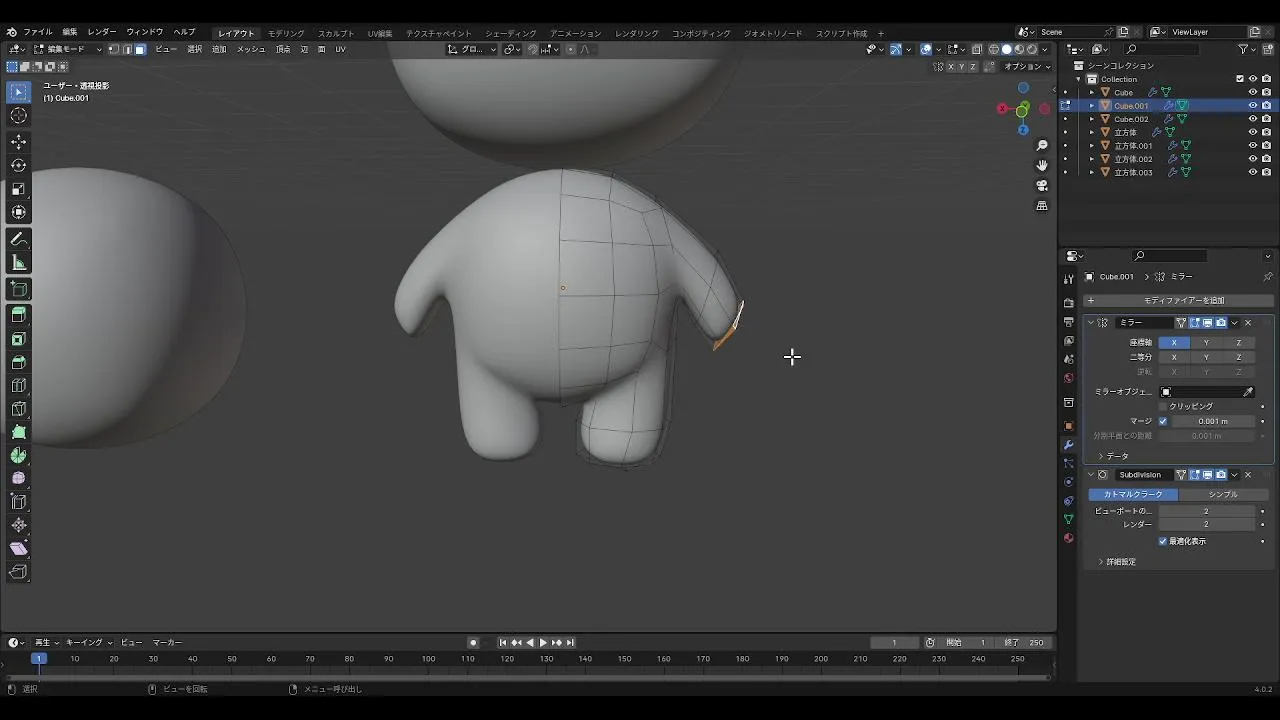This screenshot has width=1280, height=720.
Task: Toggle camera view with the camera gizmo
Action: (1042, 185)
